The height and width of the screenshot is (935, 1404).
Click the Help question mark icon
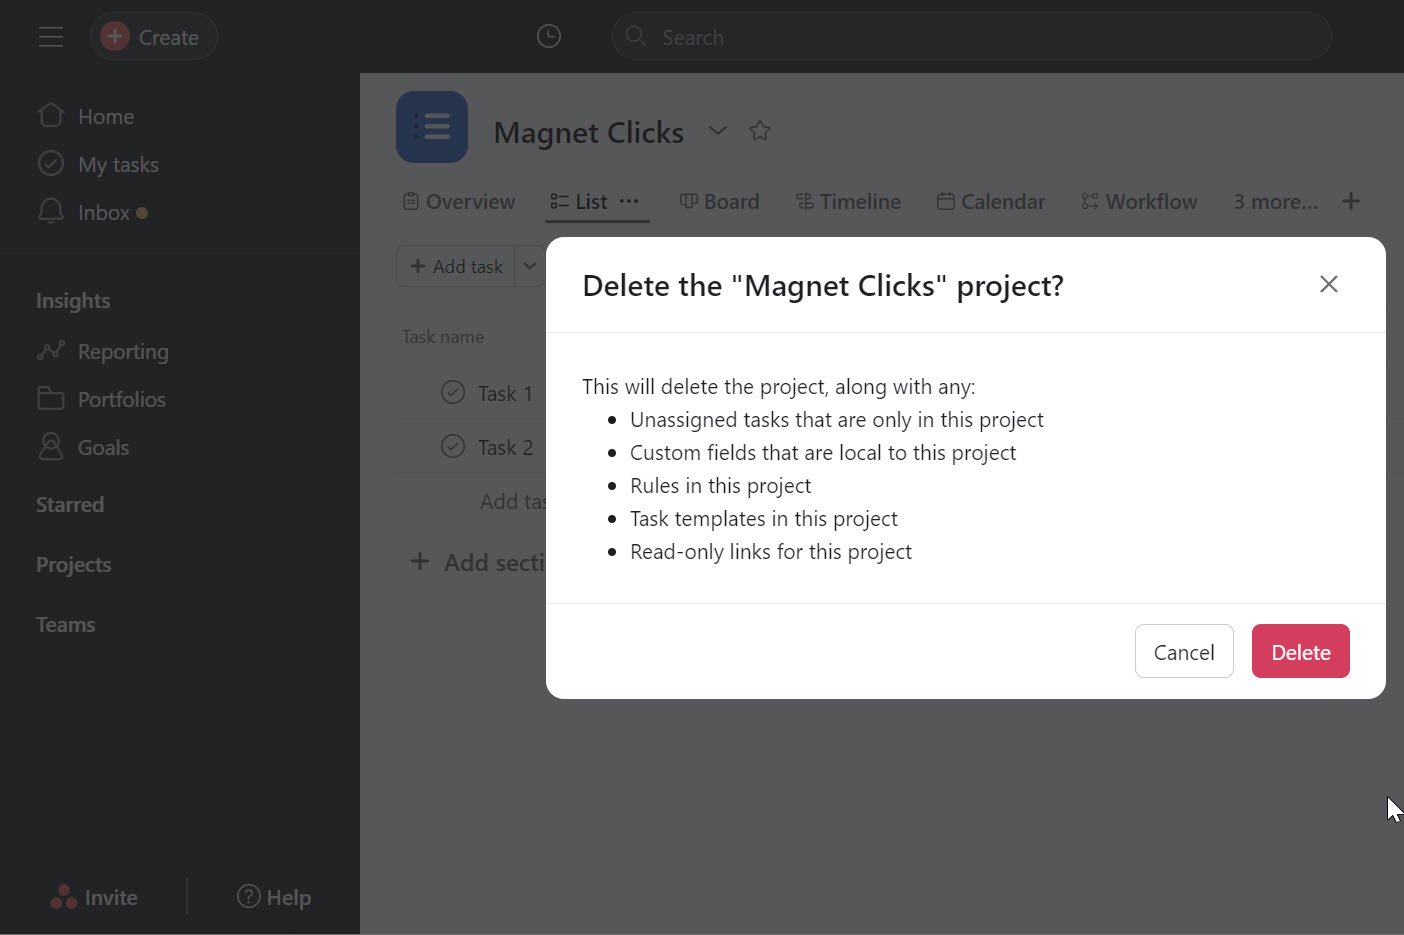tap(248, 896)
